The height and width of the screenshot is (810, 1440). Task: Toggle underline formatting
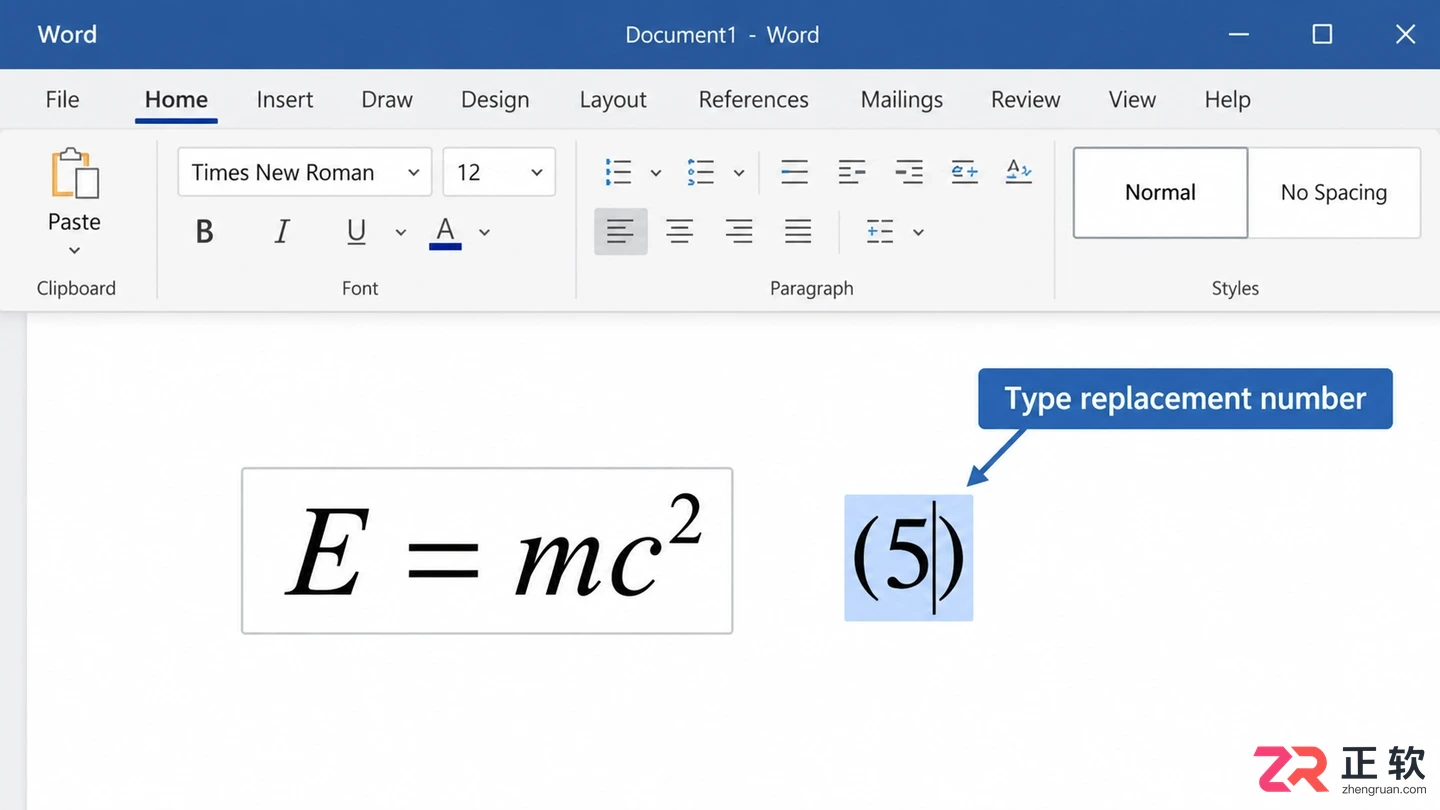tap(356, 232)
